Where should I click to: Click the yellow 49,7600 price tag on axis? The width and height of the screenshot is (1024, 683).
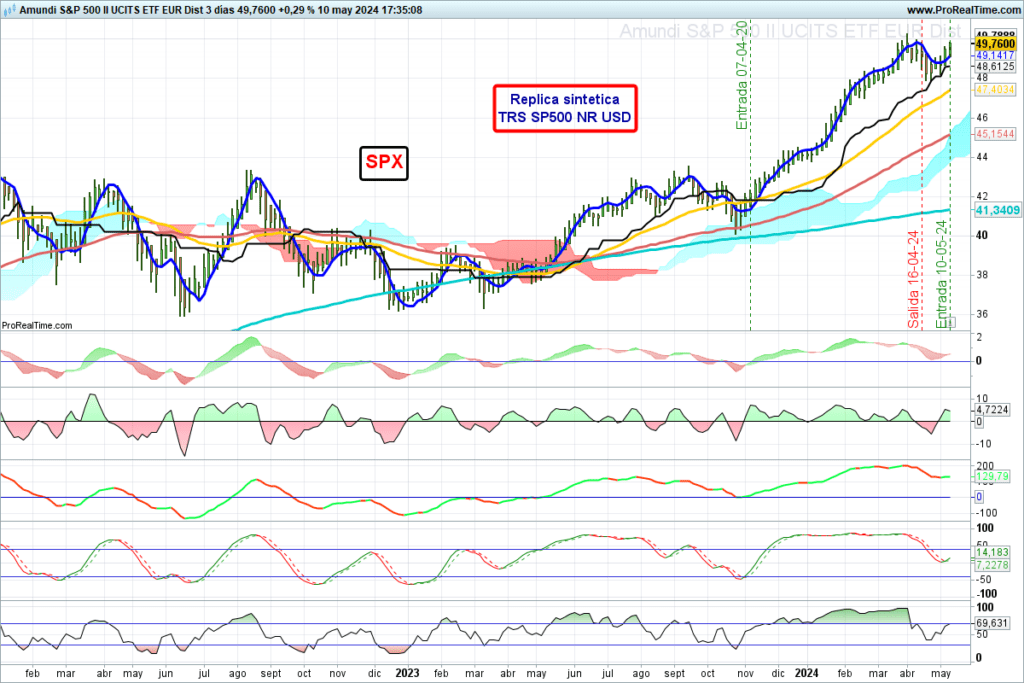pyautogui.click(x=995, y=44)
